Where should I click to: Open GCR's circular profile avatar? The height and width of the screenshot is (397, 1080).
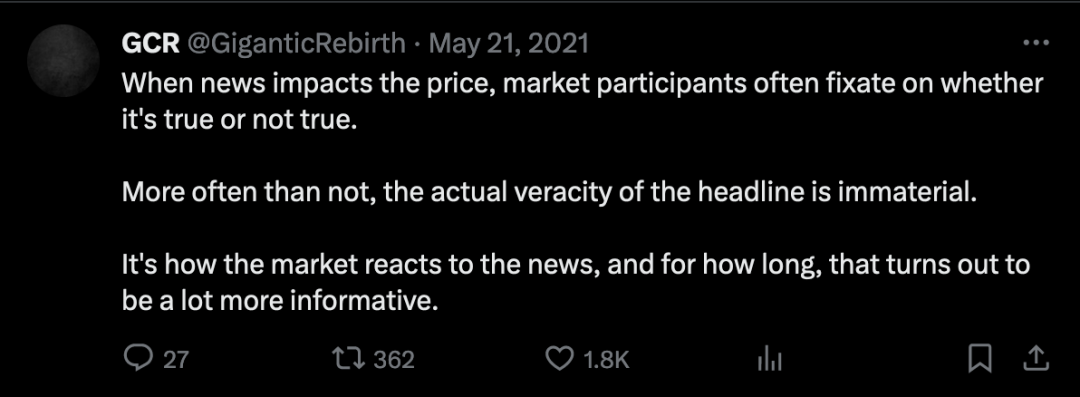click(63, 61)
